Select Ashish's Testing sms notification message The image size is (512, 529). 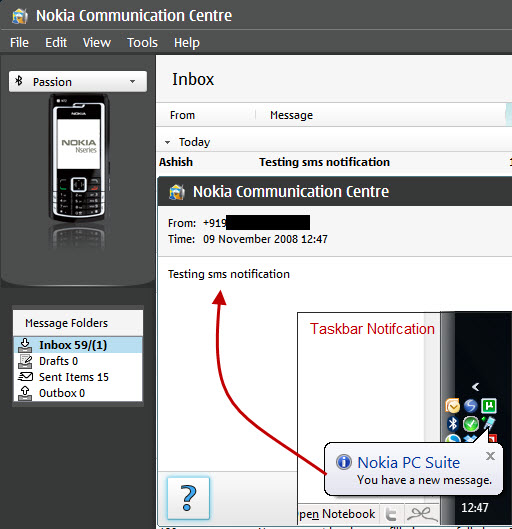click(x=334, y=162)
